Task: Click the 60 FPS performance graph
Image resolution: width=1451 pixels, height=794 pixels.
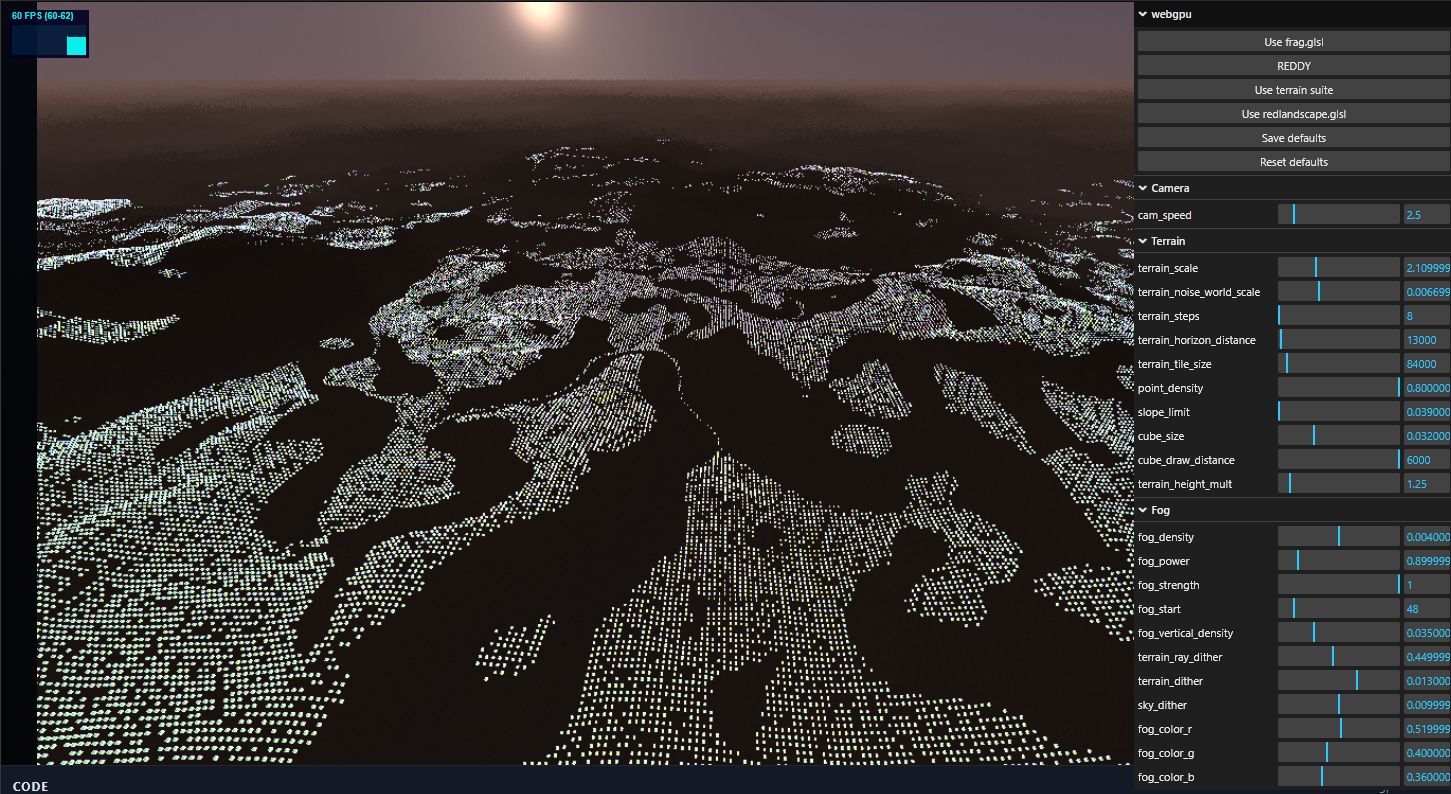Action: pyautogui.click(x=48, y=32)
